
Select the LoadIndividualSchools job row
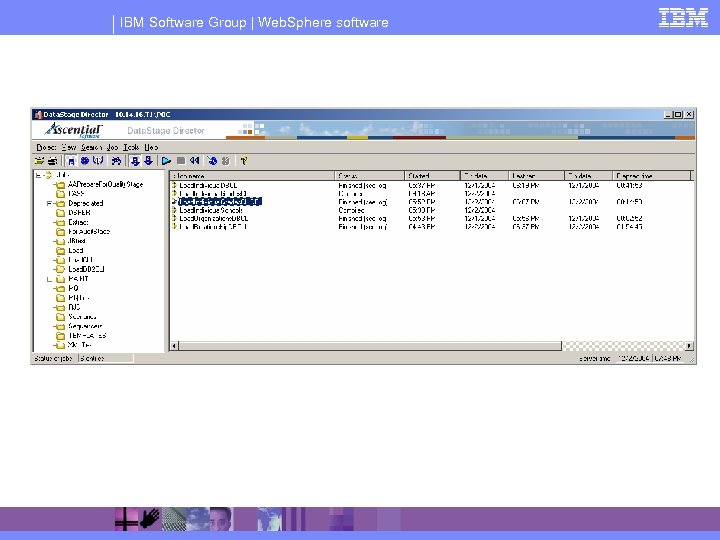tap(211, 210)
